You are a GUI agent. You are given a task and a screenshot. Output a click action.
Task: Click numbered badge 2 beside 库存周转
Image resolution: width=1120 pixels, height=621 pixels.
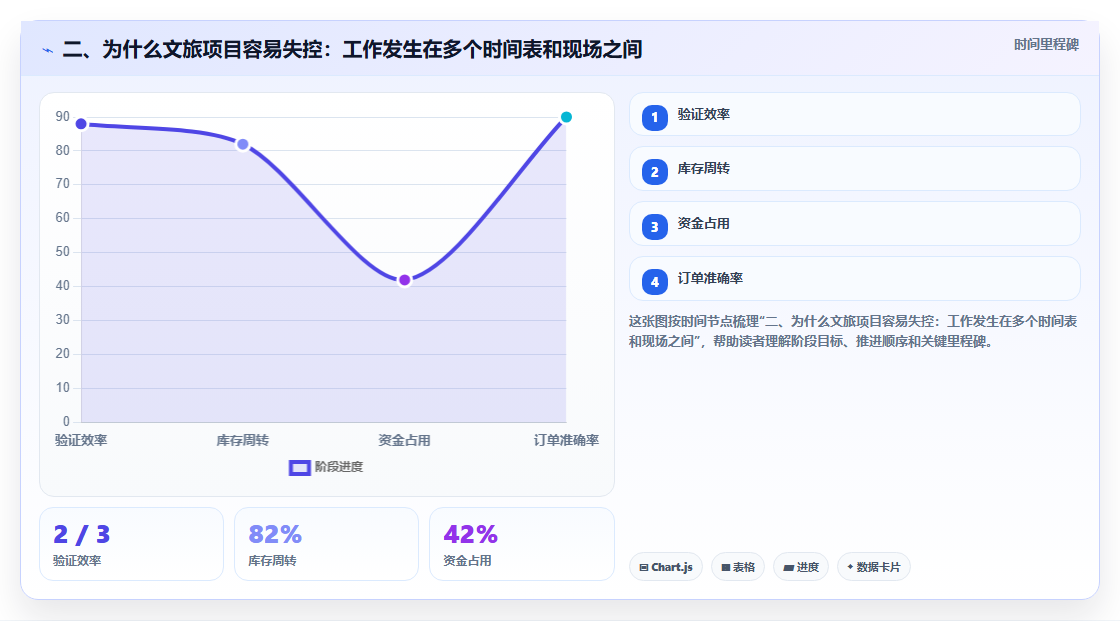point(654,172)
